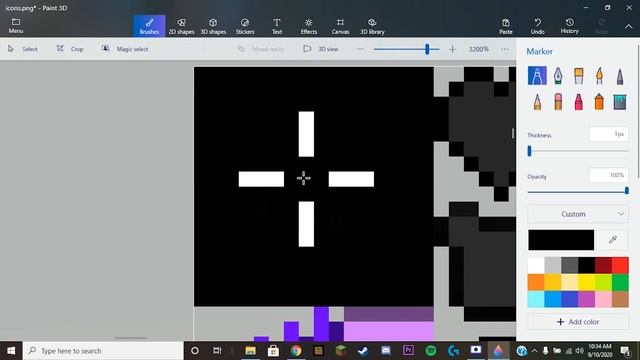This screenshot has height=360, width=640.
Task: Undo the last action
Action: pos(538,26)
